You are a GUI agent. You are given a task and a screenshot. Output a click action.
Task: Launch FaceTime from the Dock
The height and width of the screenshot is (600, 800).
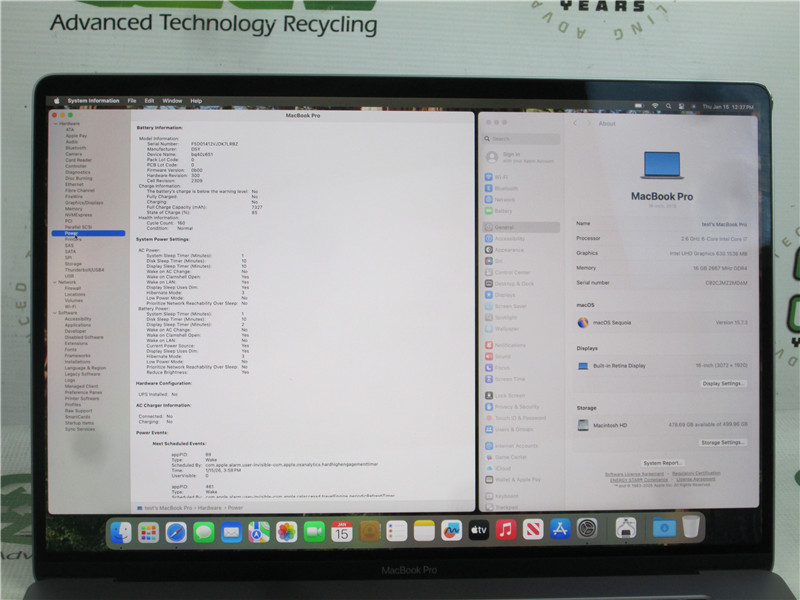(x=314, y=532)
